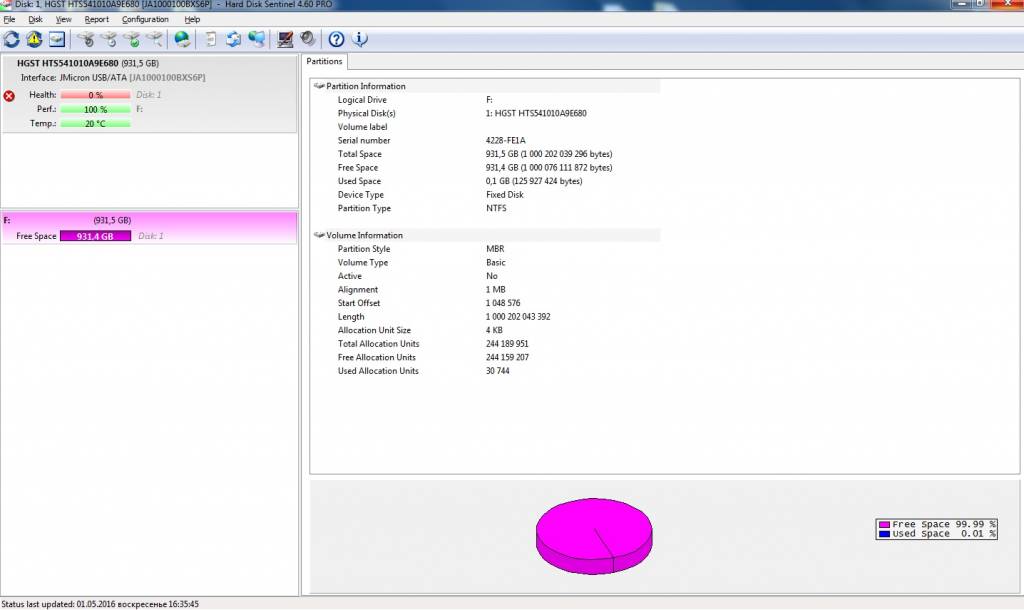Screen dimensions: 1024x610
Task: Click the green Perf. 100 % bar
Action: click(x=95, y=110)
